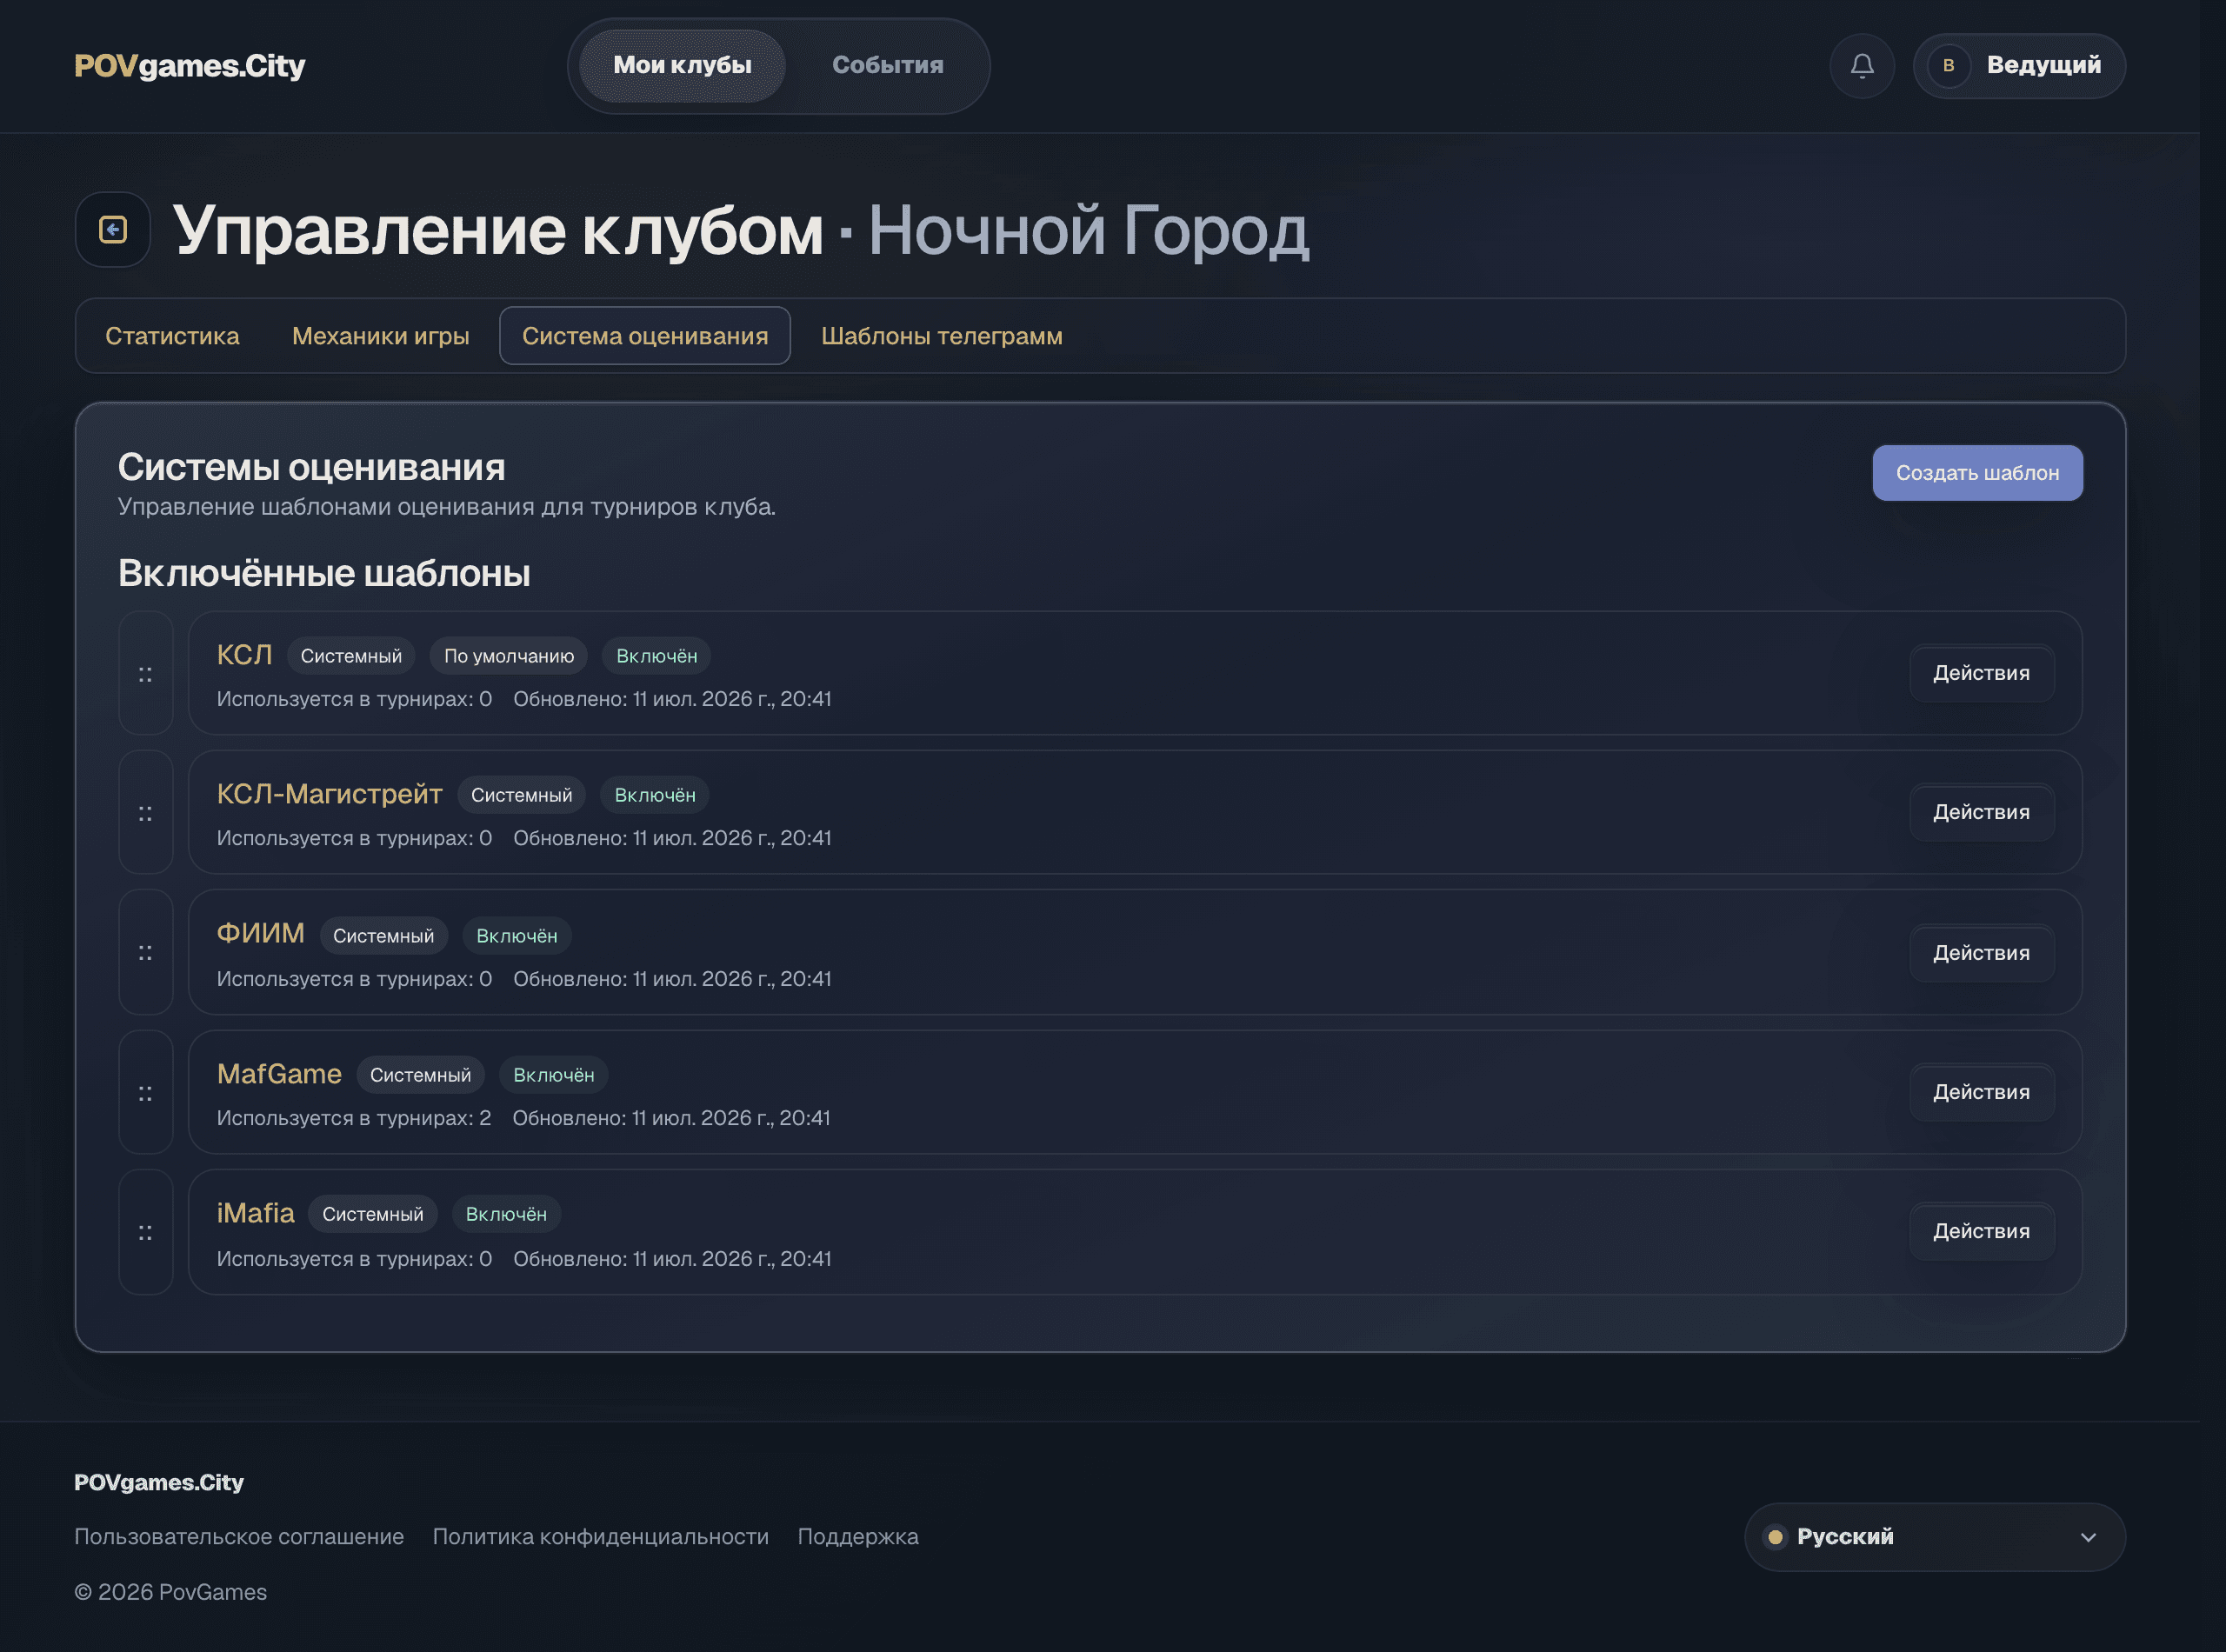Screen dimensions: 2226x1652
Task: Open the Механики игры tab
Action: pyautogui.click(x=380, y=336)
